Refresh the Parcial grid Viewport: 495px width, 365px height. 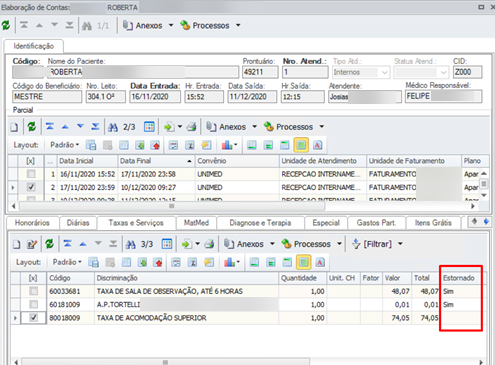(32, 127)
